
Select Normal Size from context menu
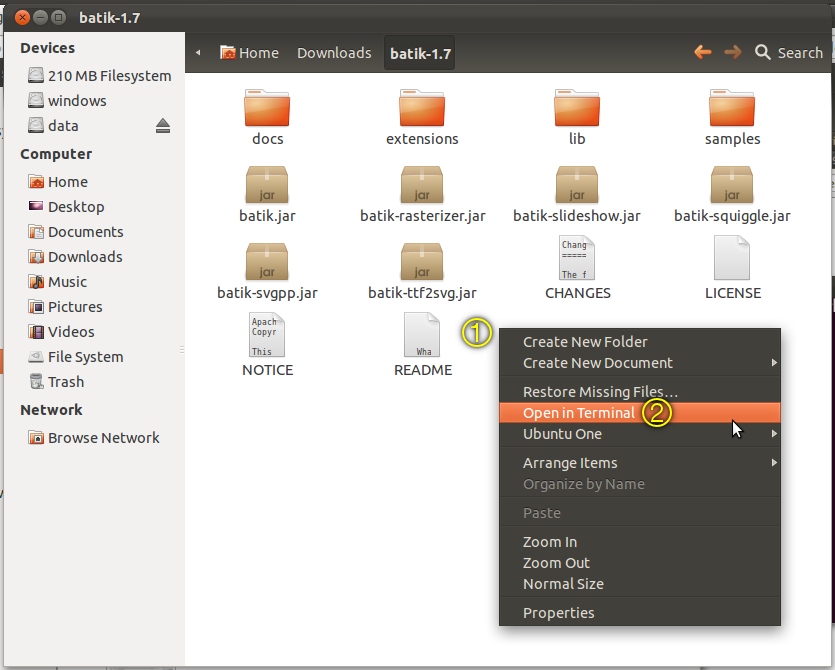coord(640,584)
